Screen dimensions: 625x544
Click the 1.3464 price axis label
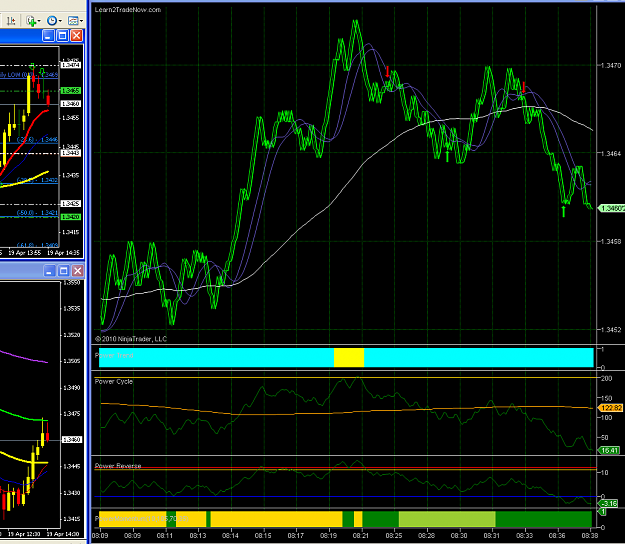611,153
